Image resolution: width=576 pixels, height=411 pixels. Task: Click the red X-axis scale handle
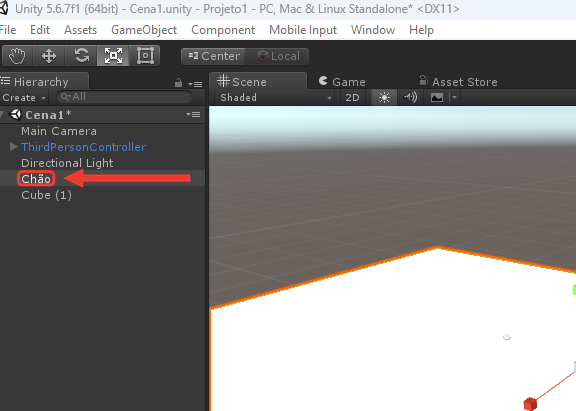point(530,404)
